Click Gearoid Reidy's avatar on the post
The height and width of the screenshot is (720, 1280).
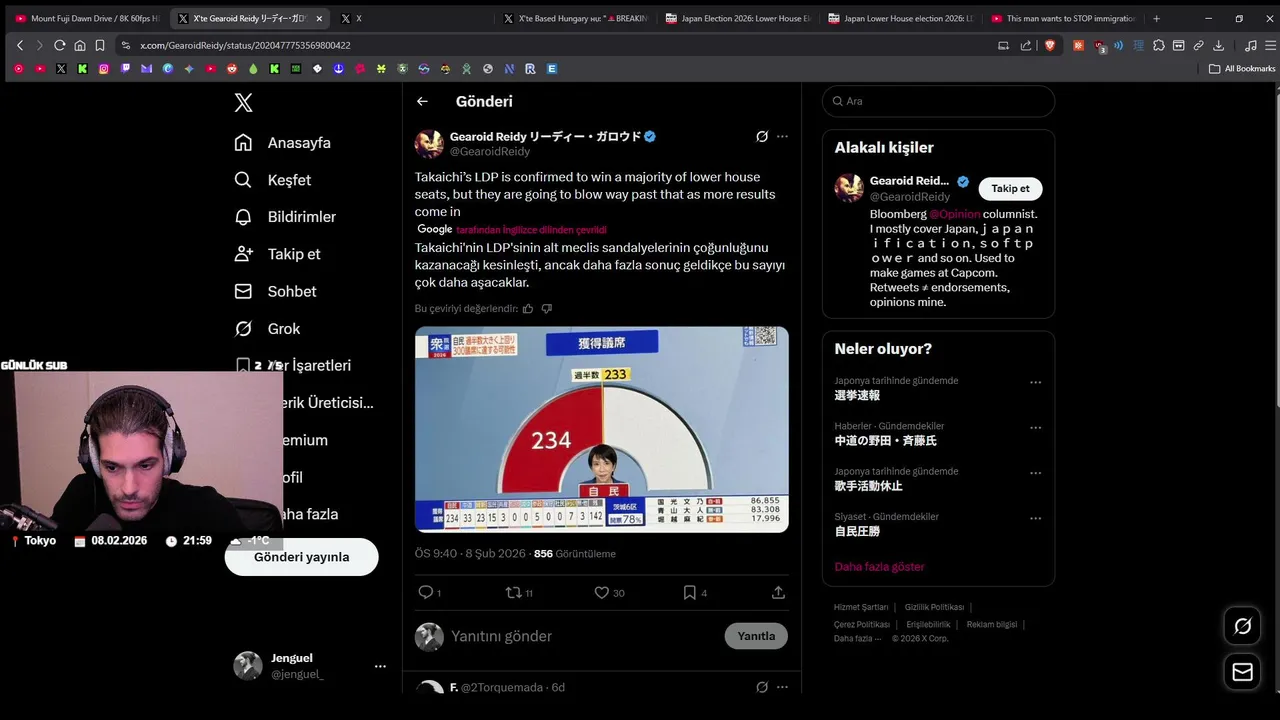[429, 144]
